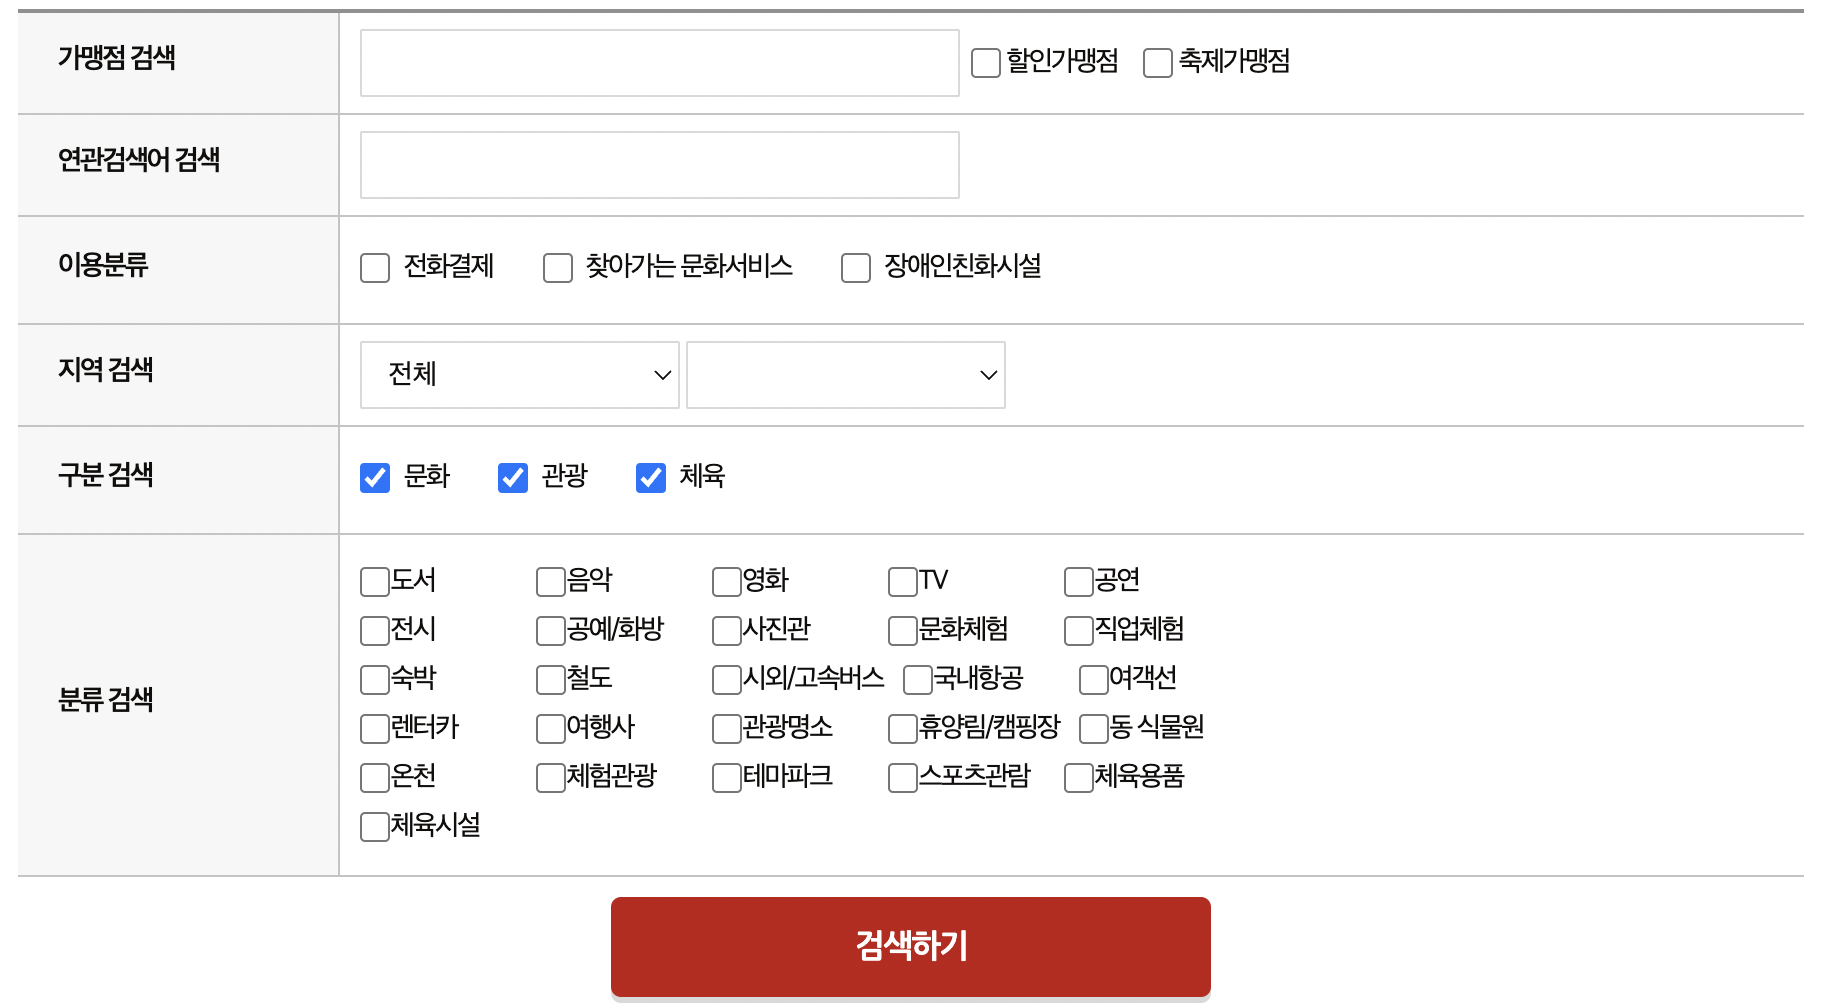The width and height of the screenshot is (1826, 1008).
Task: Check the 도서 classification box
Action: (373, 581)
